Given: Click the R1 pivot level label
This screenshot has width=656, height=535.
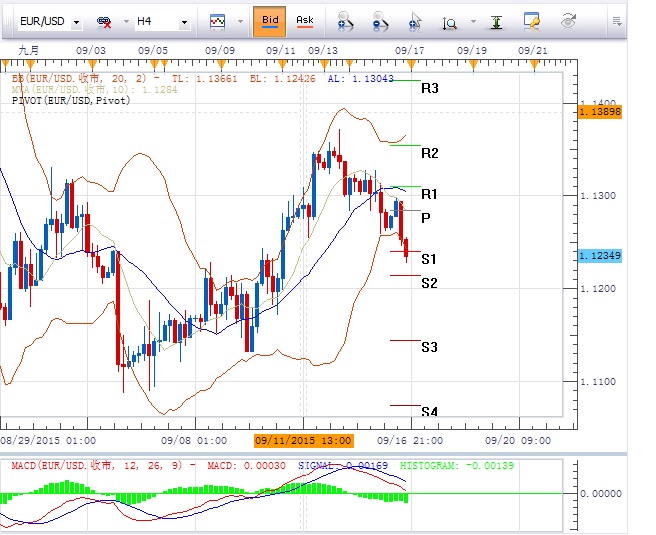Looking at the screenshot, I should (x=429, y=194).
